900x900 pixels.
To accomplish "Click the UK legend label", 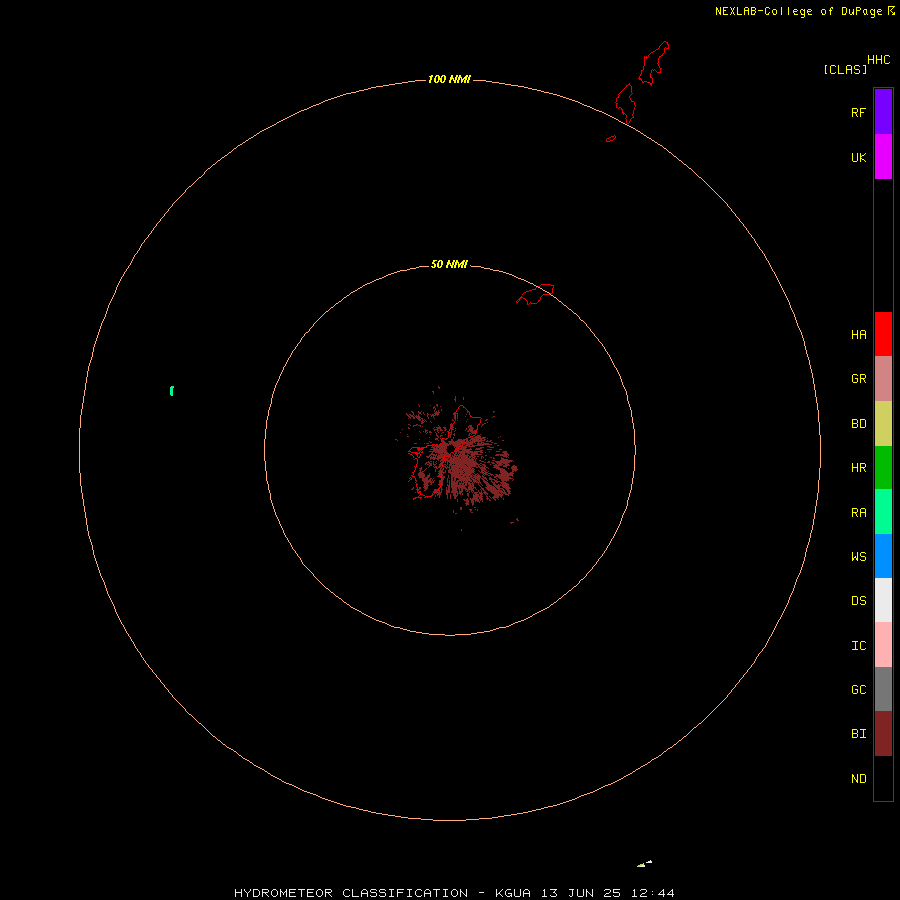I will click(858, 157).
